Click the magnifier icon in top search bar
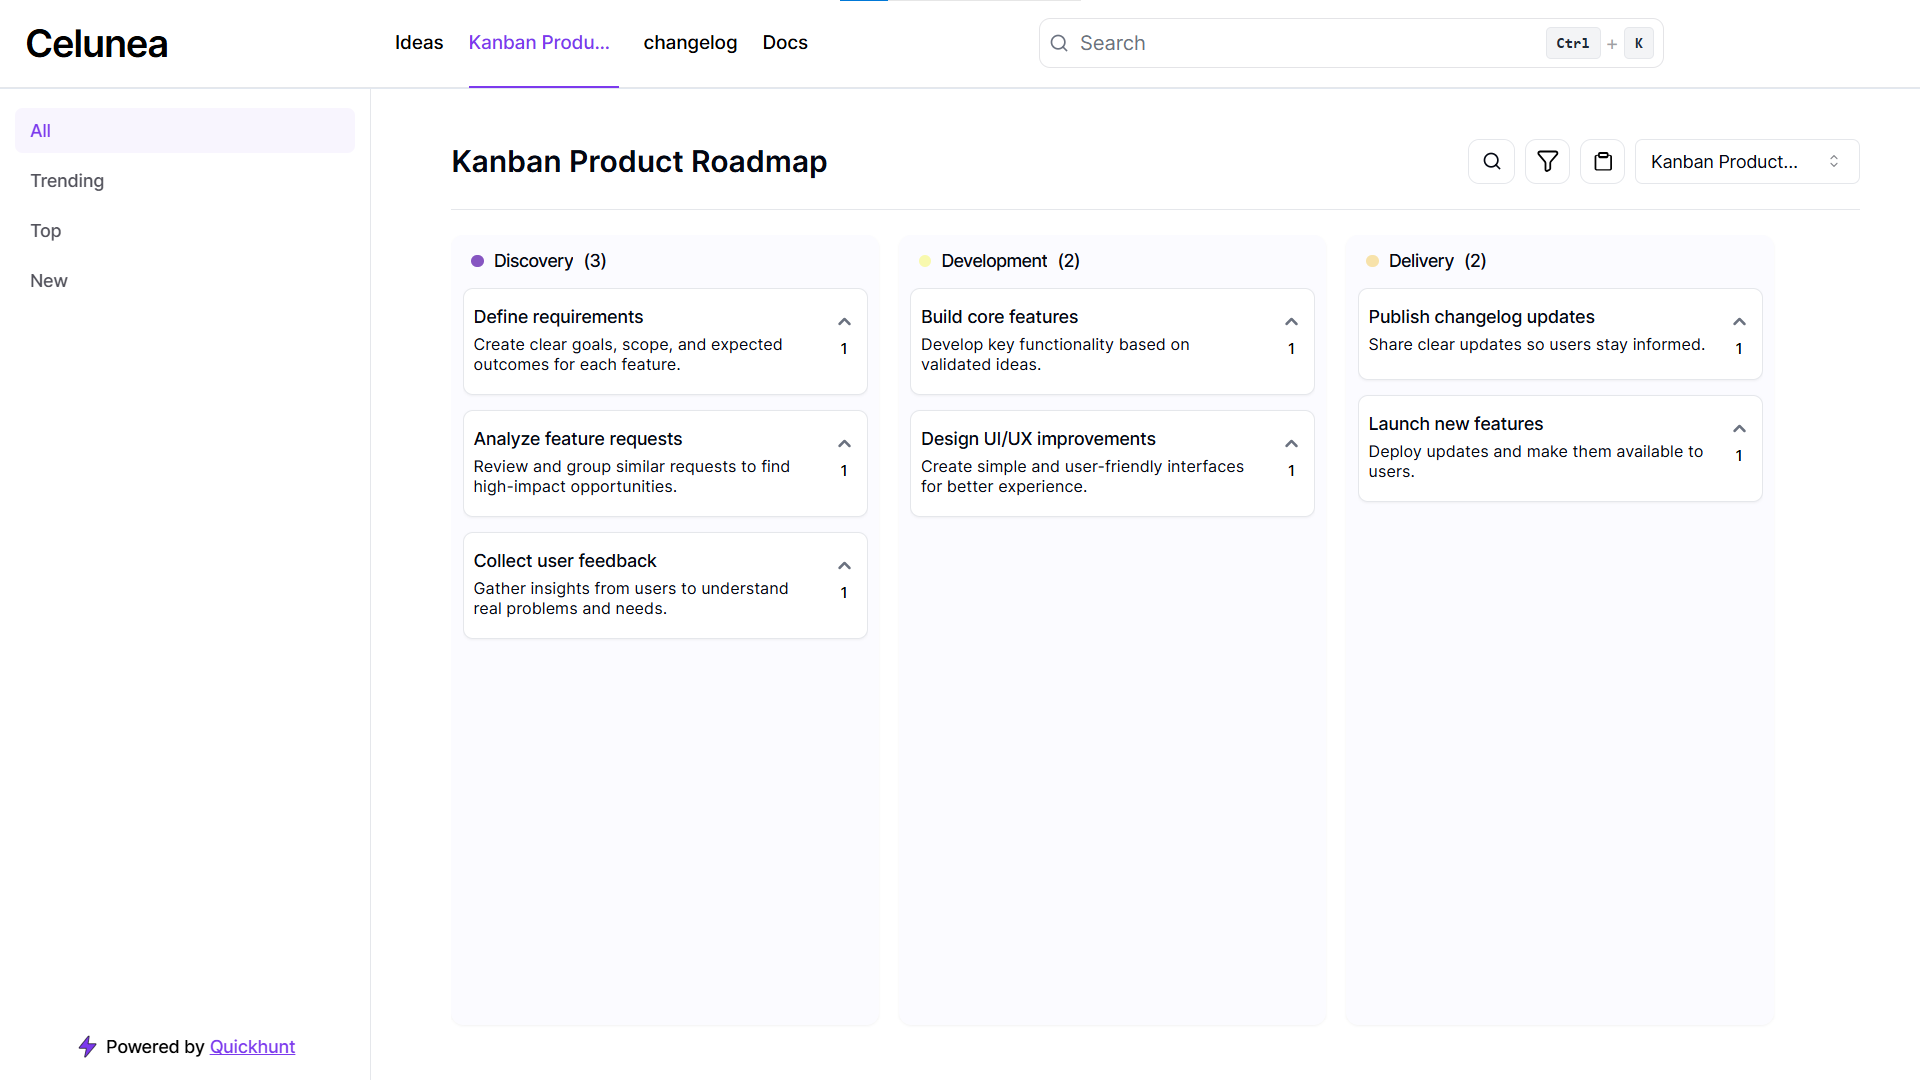This screenshot has height=1080, width=1920. click(x=1059, y=43)
